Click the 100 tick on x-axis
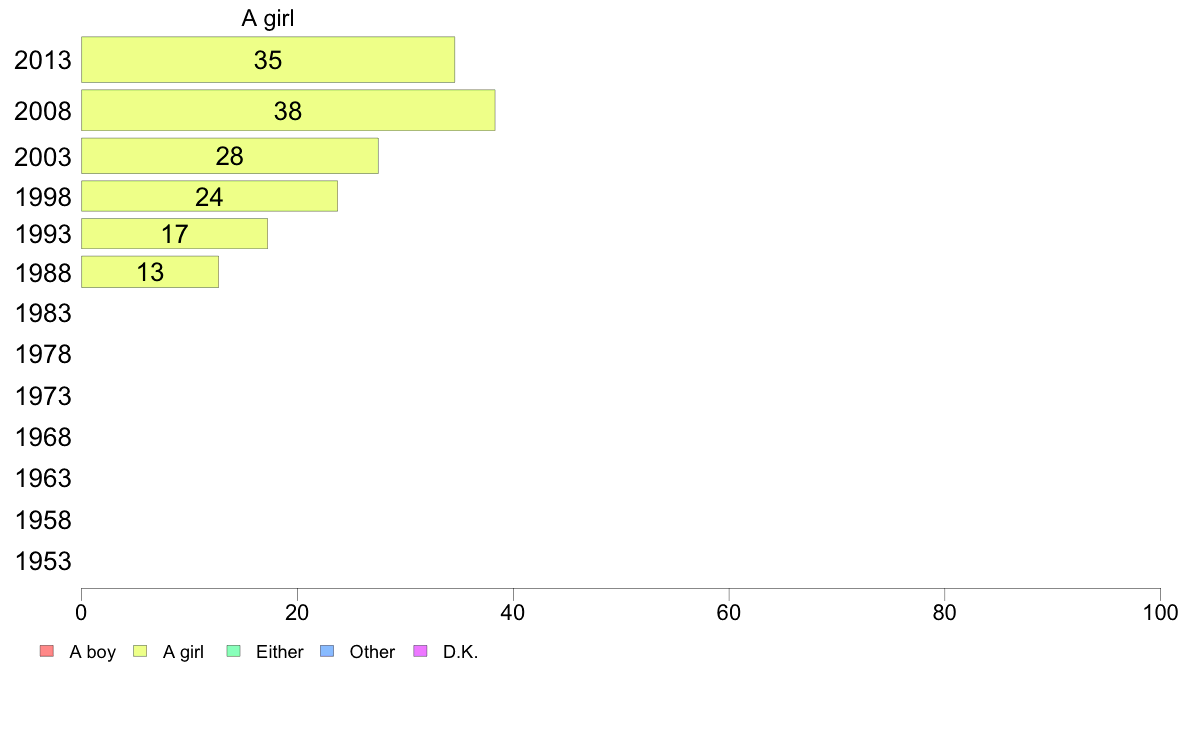The height and width of the screenshot is (736, 1188). tap(1160, 612)
